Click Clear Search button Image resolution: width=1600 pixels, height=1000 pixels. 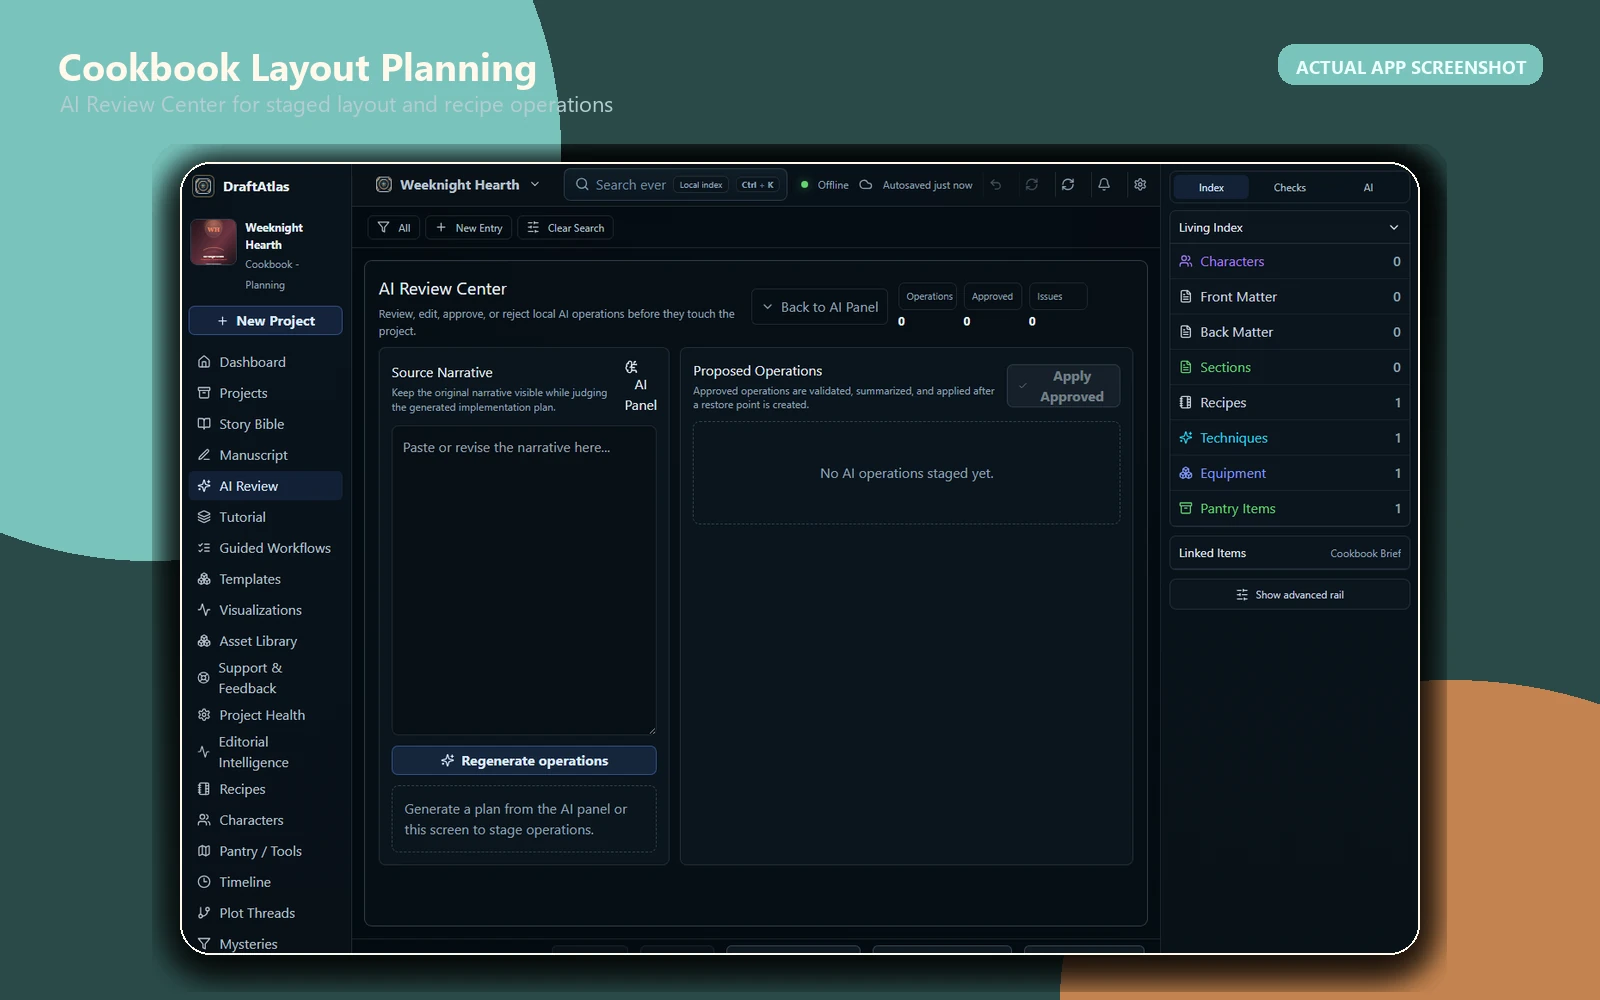click(x=566, y=228)
